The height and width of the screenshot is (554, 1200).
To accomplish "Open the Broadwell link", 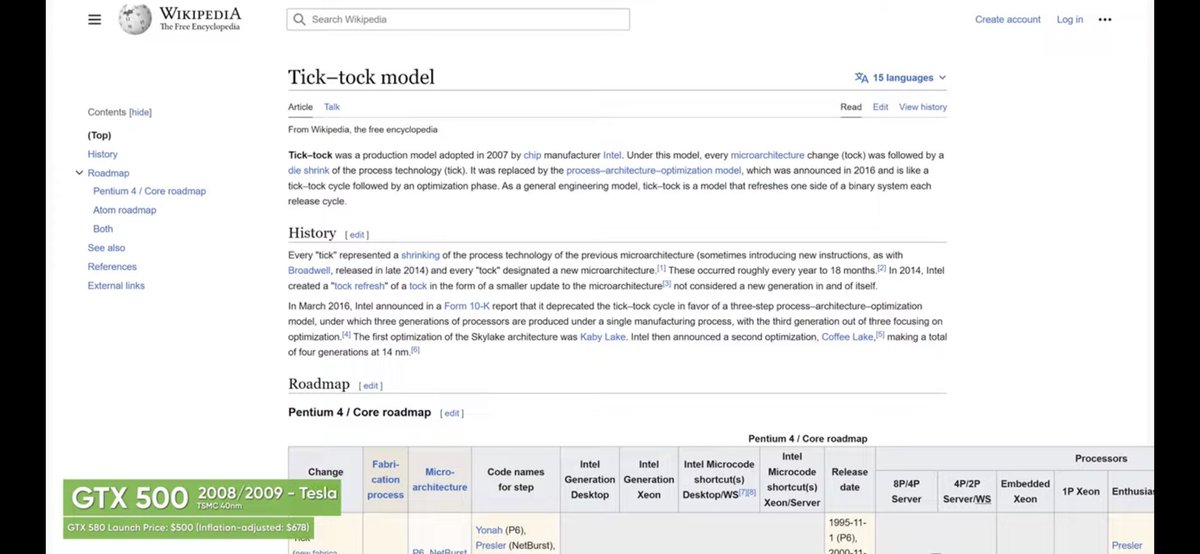I will pyautogui.click(x=311, y=270).
